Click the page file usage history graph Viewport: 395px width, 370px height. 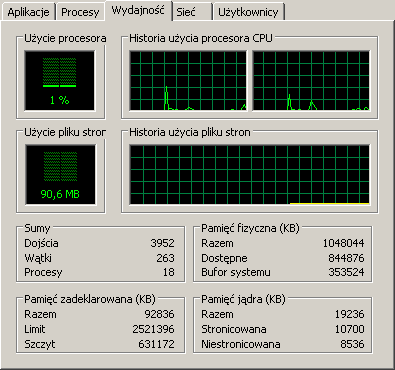tap(249, 175)
